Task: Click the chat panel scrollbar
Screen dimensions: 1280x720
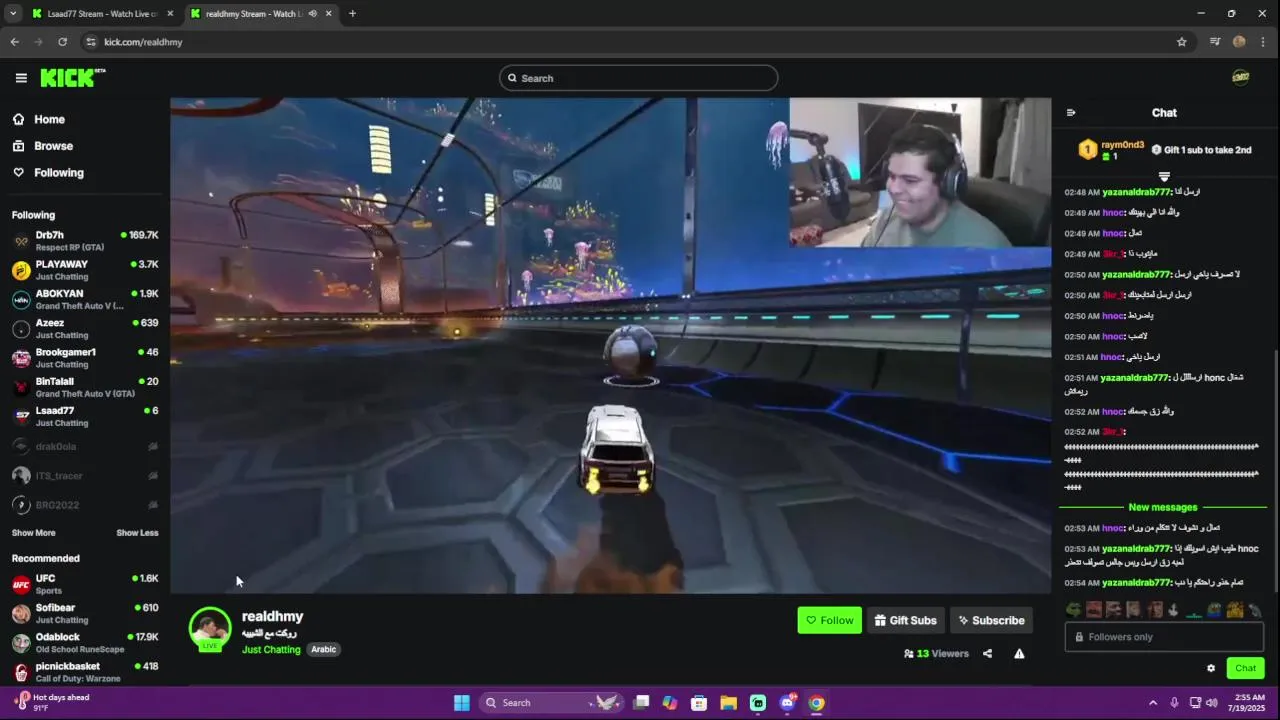Action: click(1275, 470)
